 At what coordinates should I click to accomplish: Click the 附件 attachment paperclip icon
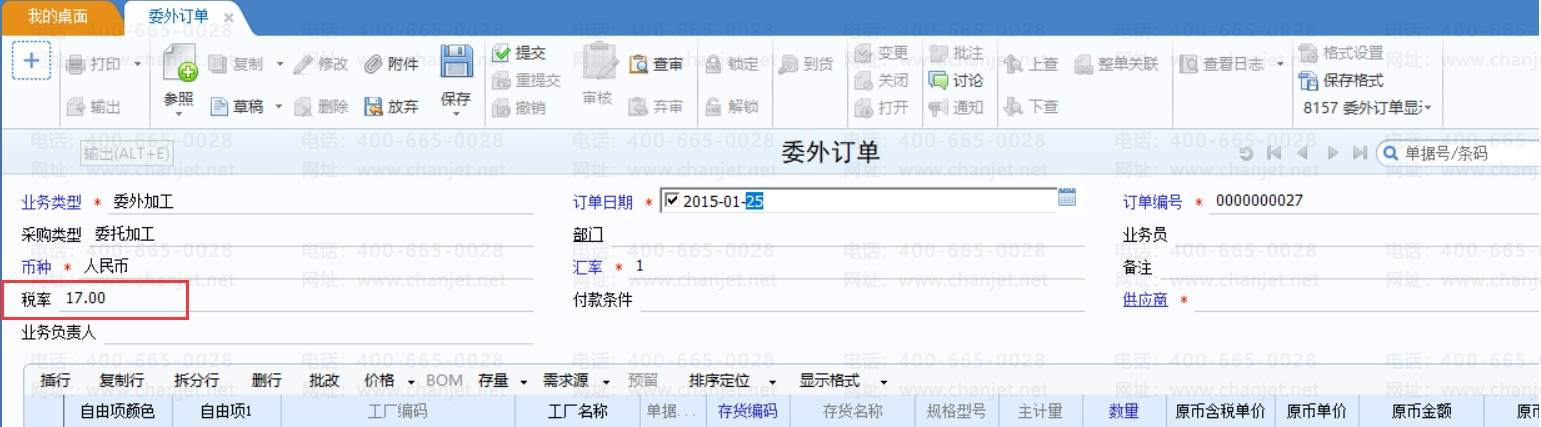click(x=372, y=64)
